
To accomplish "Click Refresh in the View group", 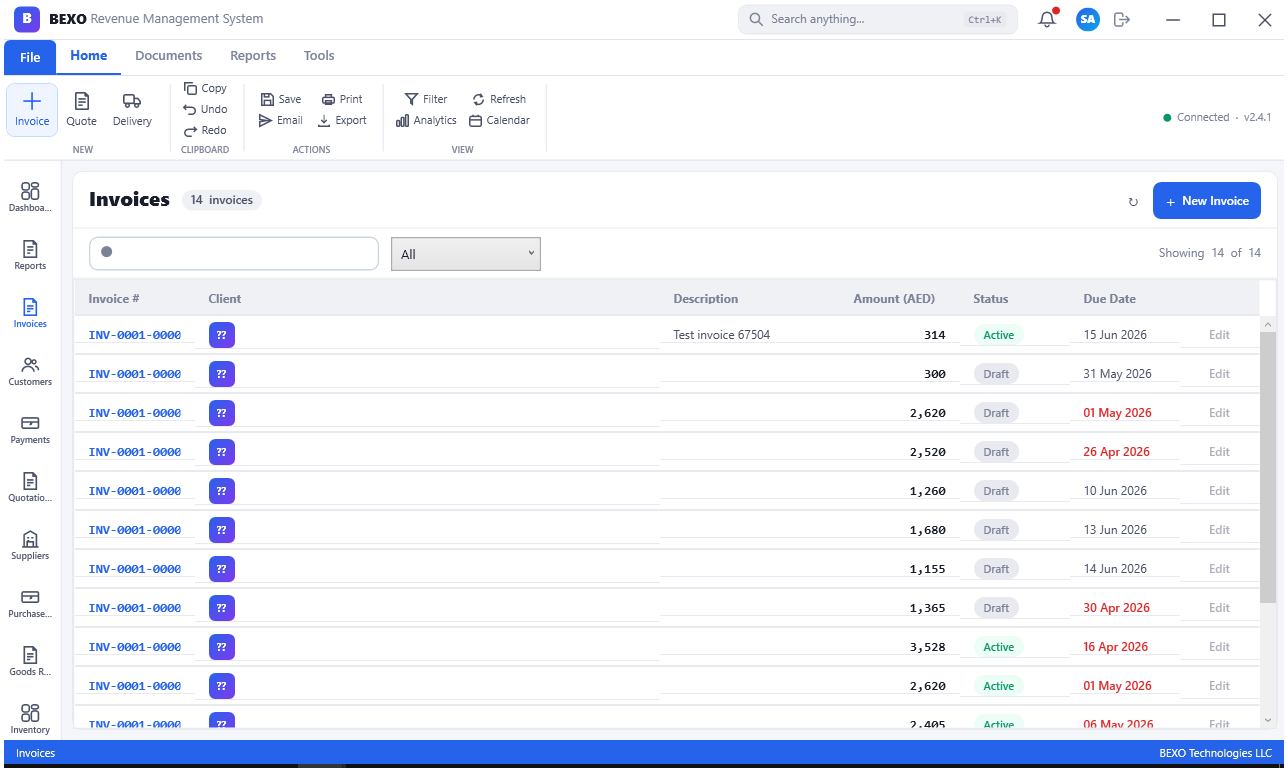I will (499, 99).
